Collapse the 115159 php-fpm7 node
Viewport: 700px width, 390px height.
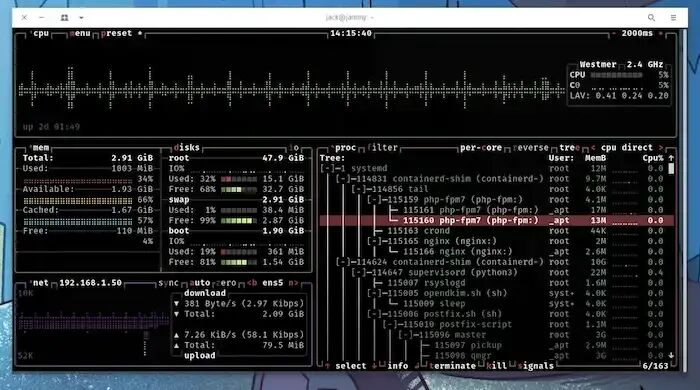tap(374, 200)
